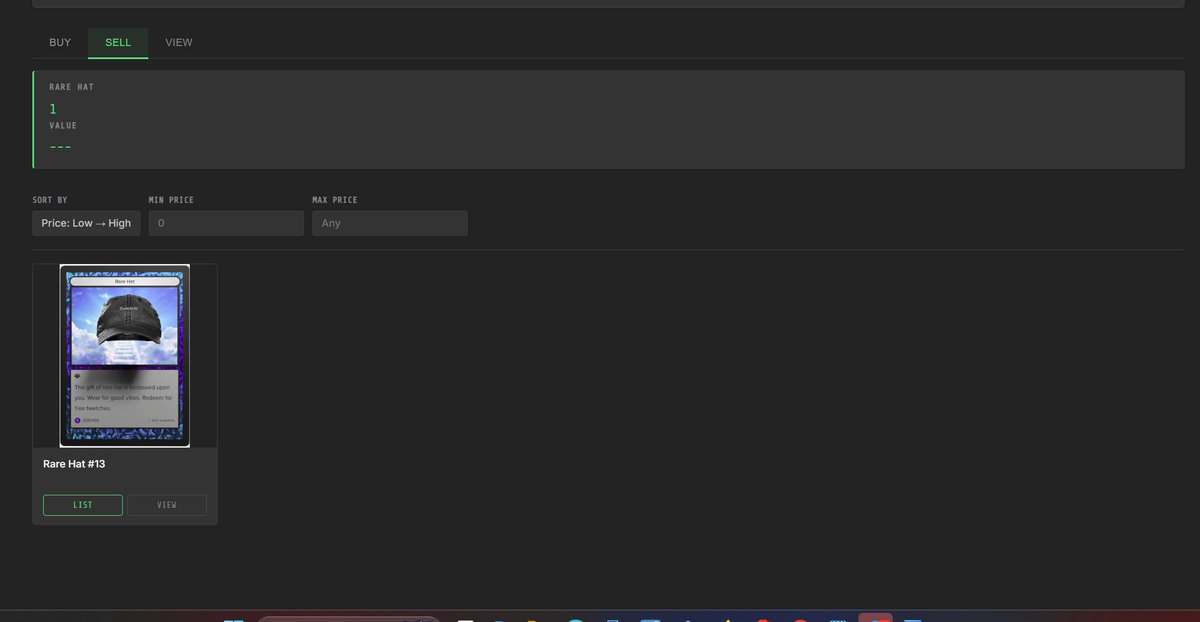Click the '---' value placeholder

pos(60,147)
